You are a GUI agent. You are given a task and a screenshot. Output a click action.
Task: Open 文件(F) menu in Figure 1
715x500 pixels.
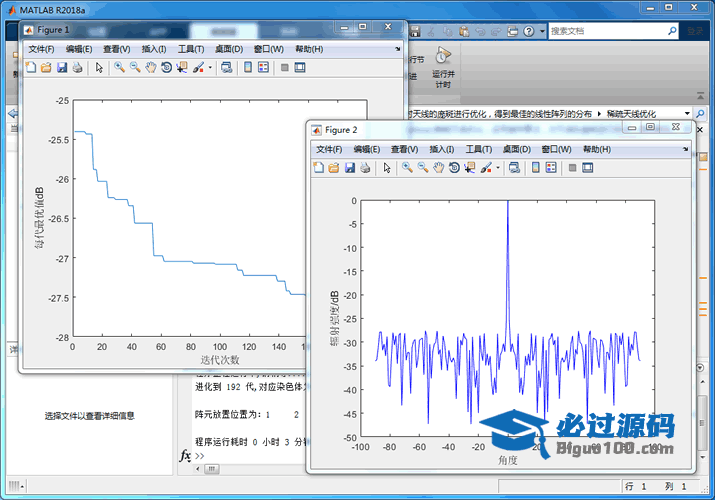[41, 49]
